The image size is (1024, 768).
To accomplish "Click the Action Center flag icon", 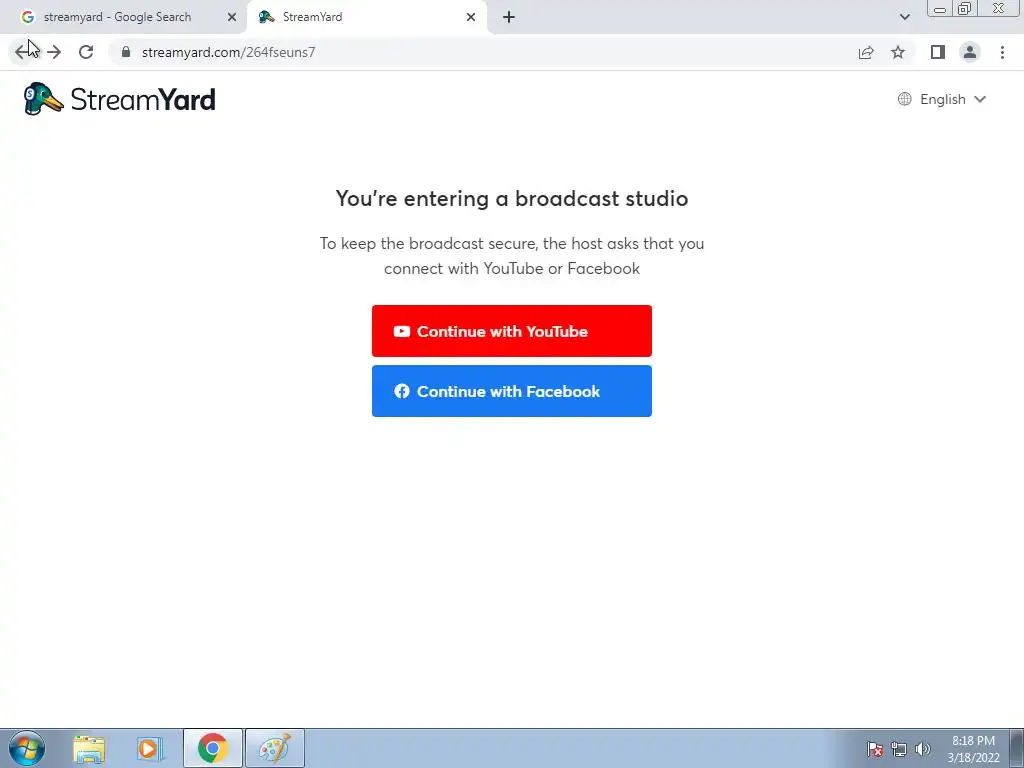I will 875,749.
